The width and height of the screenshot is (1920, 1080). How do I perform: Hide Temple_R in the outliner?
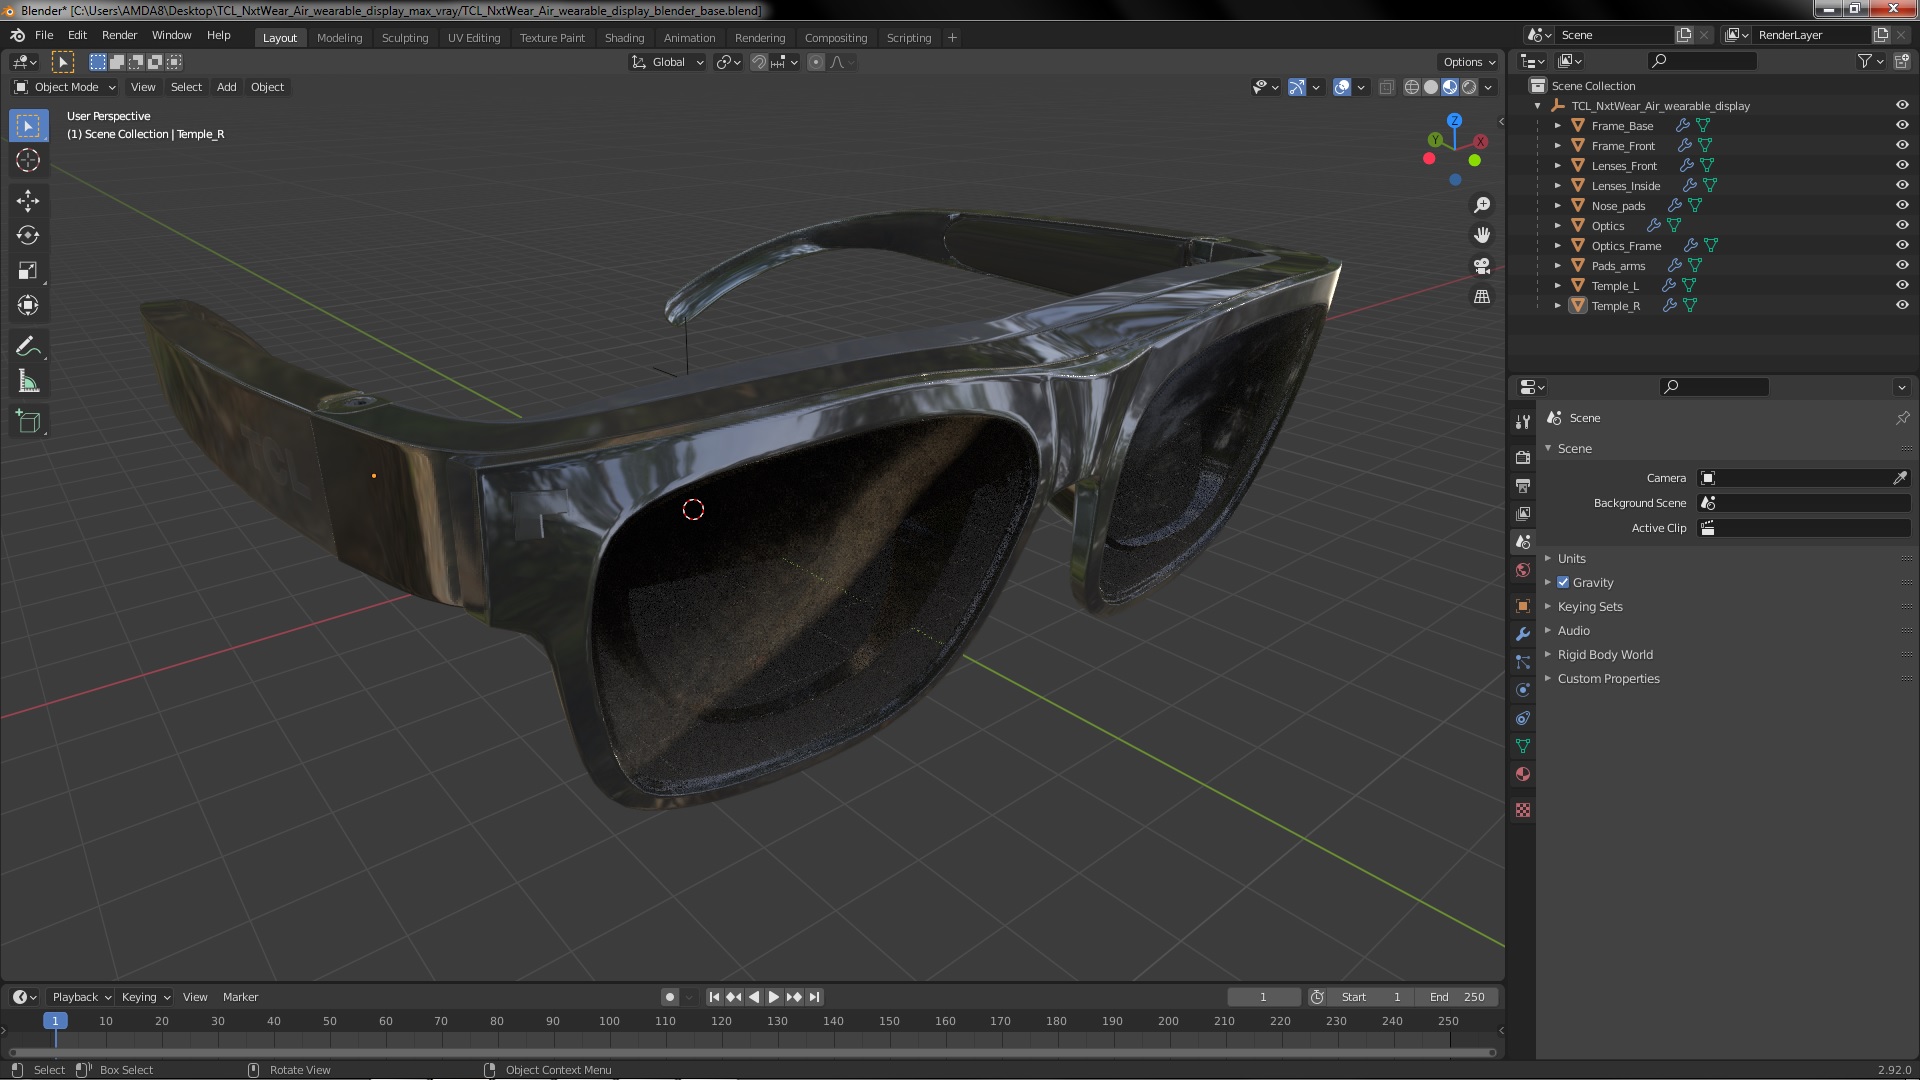[1902, 305]
